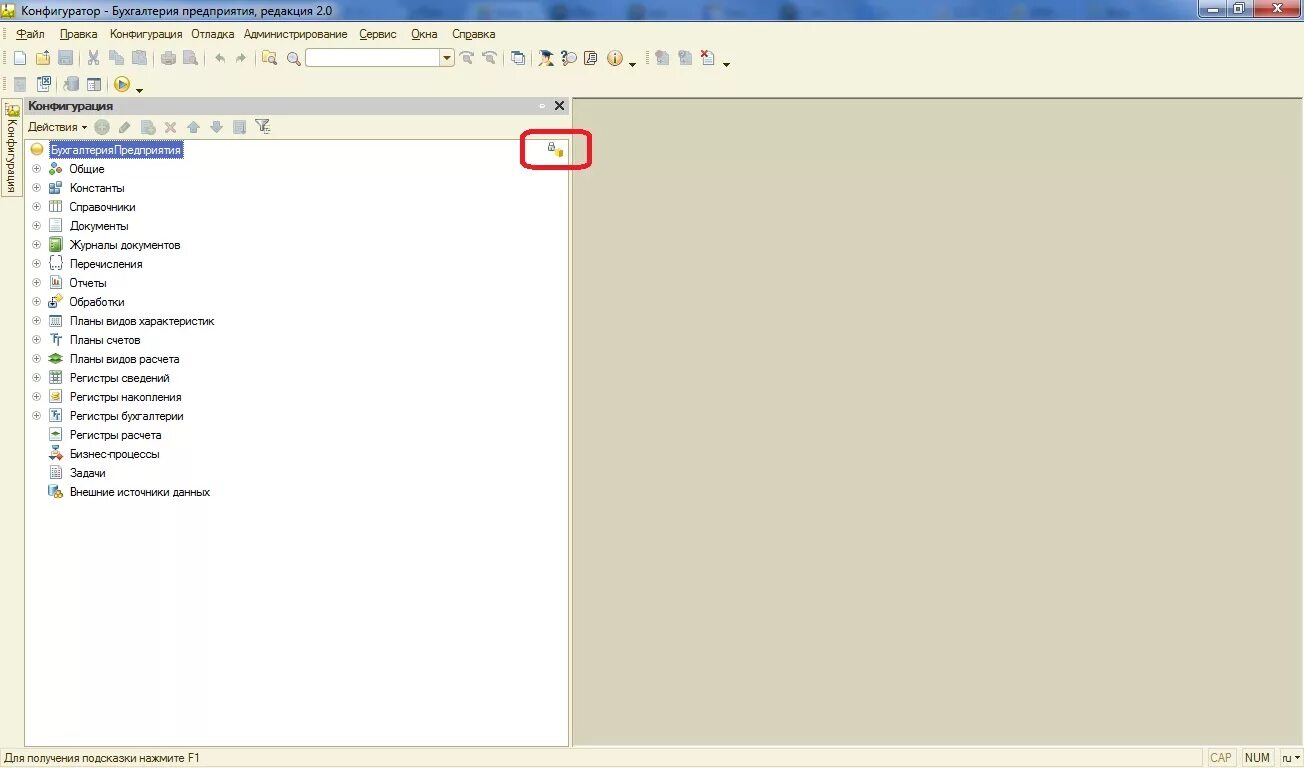Select Бизнес-процессы in tree

[x=114, y=454]
